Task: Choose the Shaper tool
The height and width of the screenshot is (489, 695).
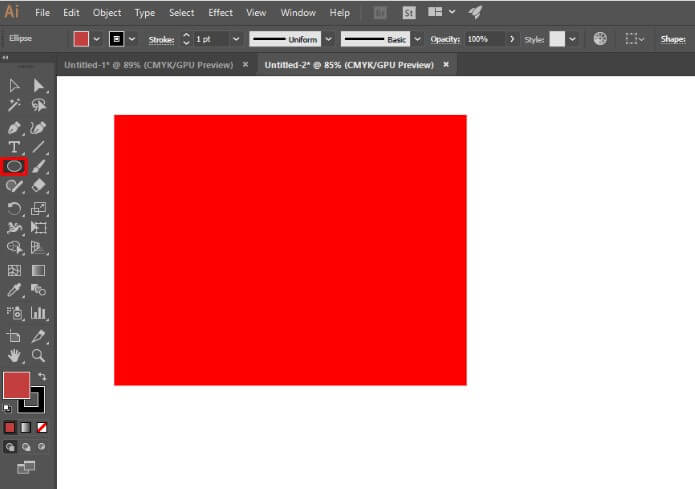Action: [14, 185]
